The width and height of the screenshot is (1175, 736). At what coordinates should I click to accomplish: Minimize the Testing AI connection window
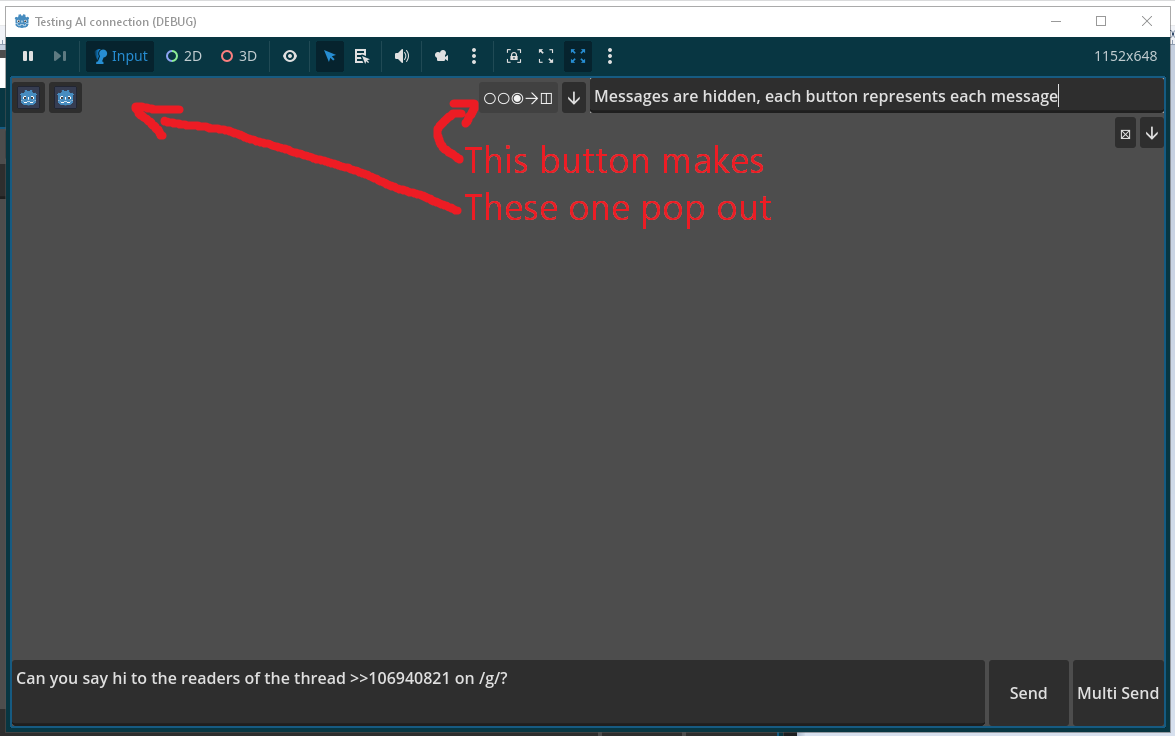(x=1056, y=21)
